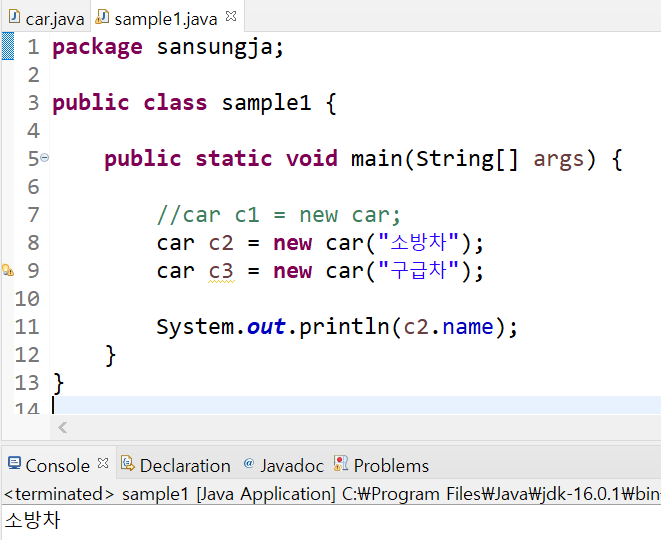
Task: Click "println" on line 11
Action: tap(344, 327)
